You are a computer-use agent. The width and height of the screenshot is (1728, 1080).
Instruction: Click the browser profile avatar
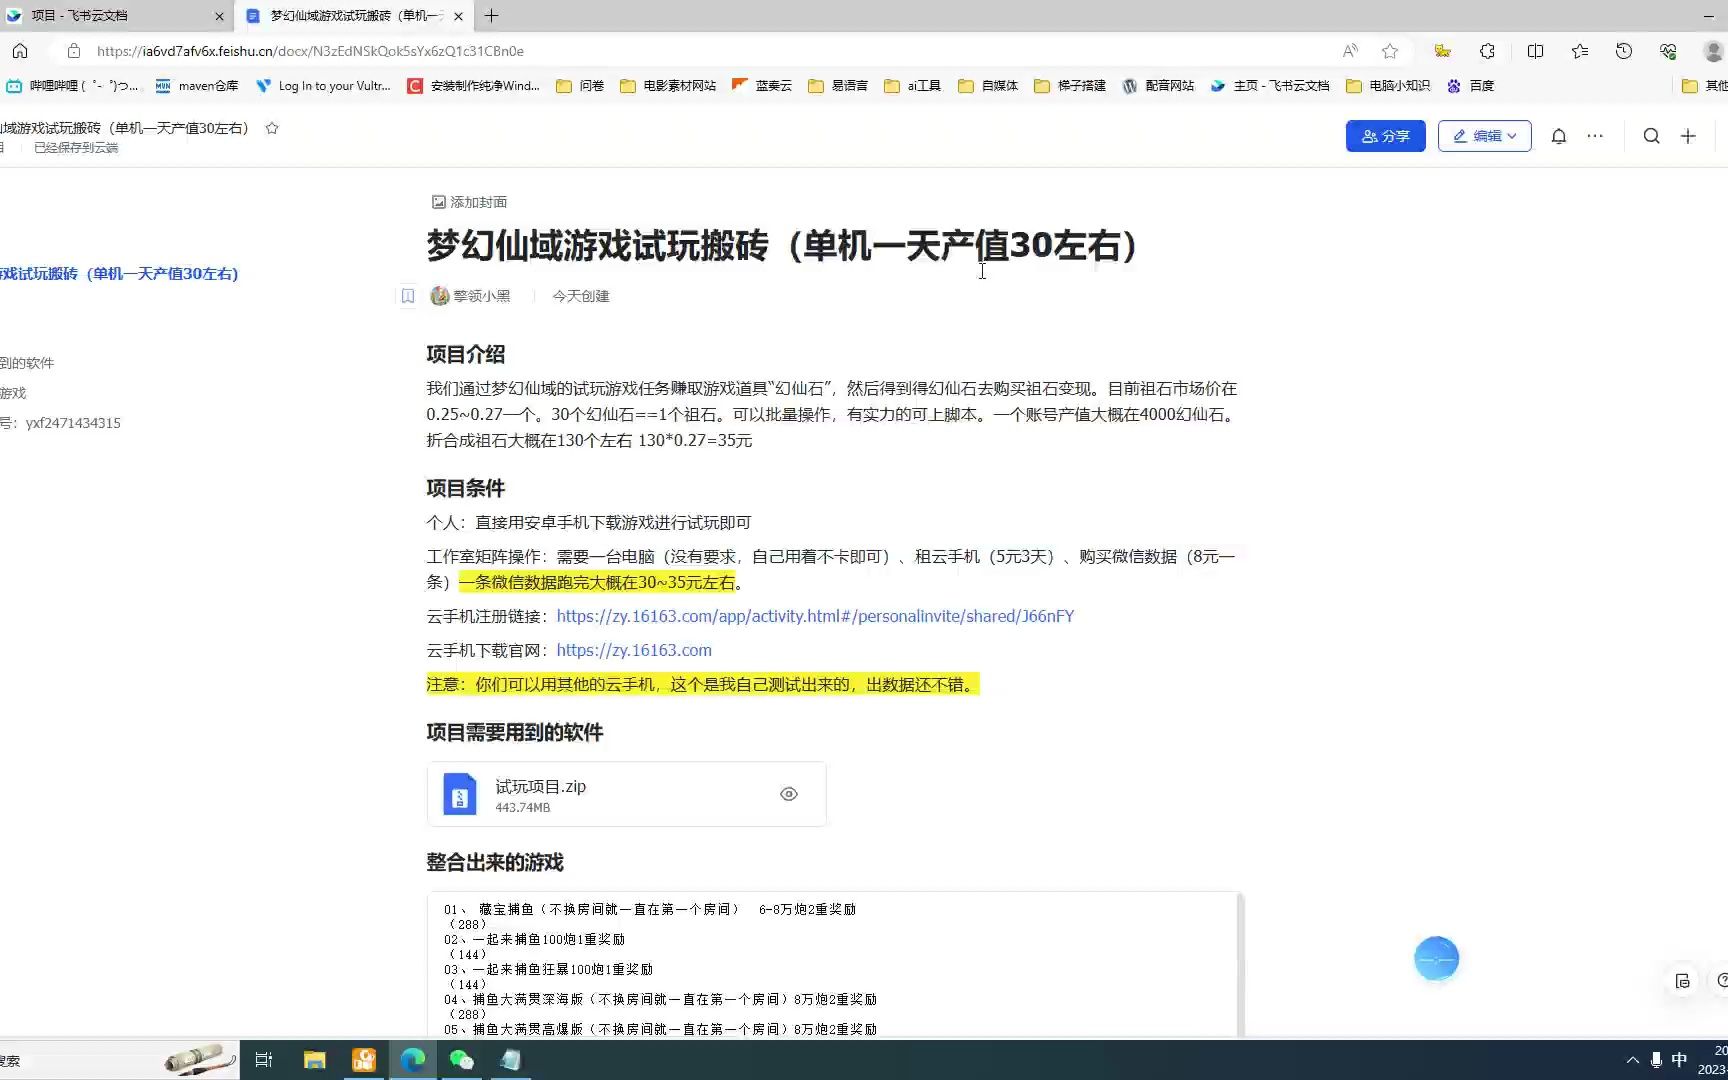click(x=1714, y=51)
